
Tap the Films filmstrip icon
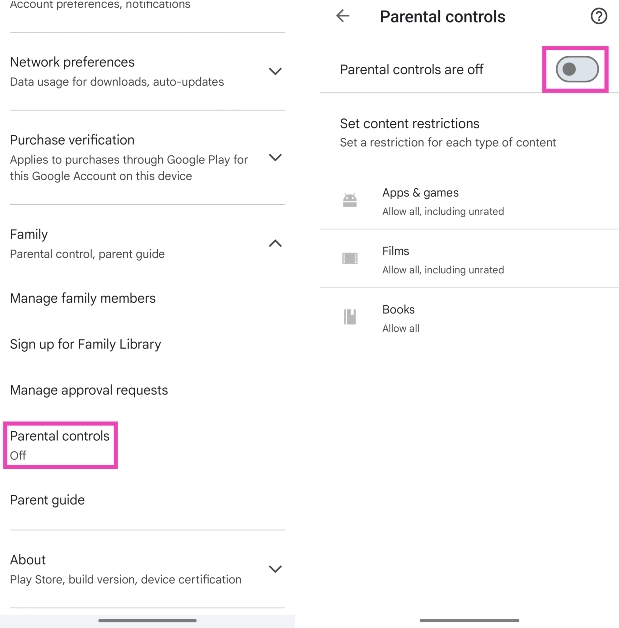coord(350,258)
